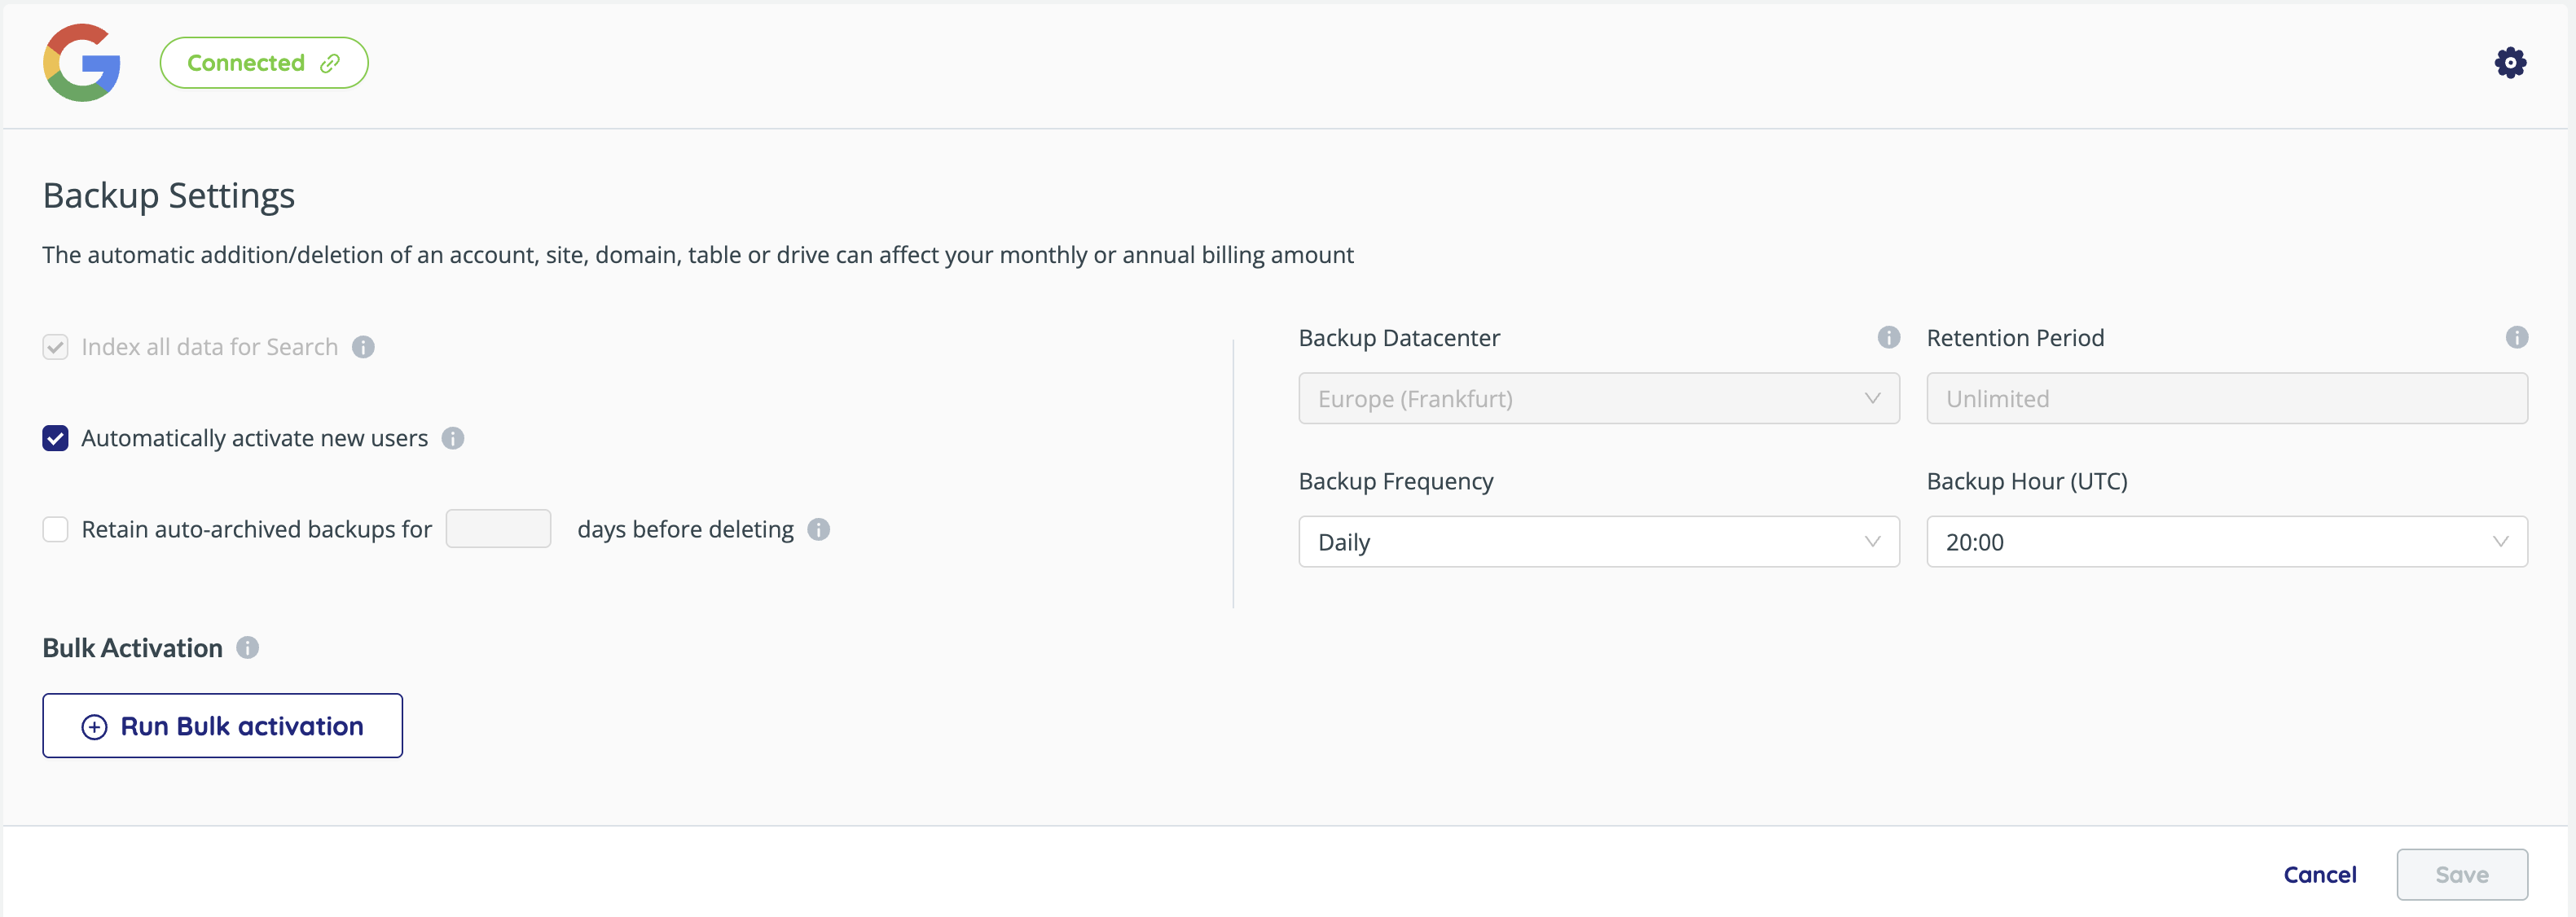Click info icon after days before deleting
Viewport: 2576px width, 917px height.
(x=819, y=529)
